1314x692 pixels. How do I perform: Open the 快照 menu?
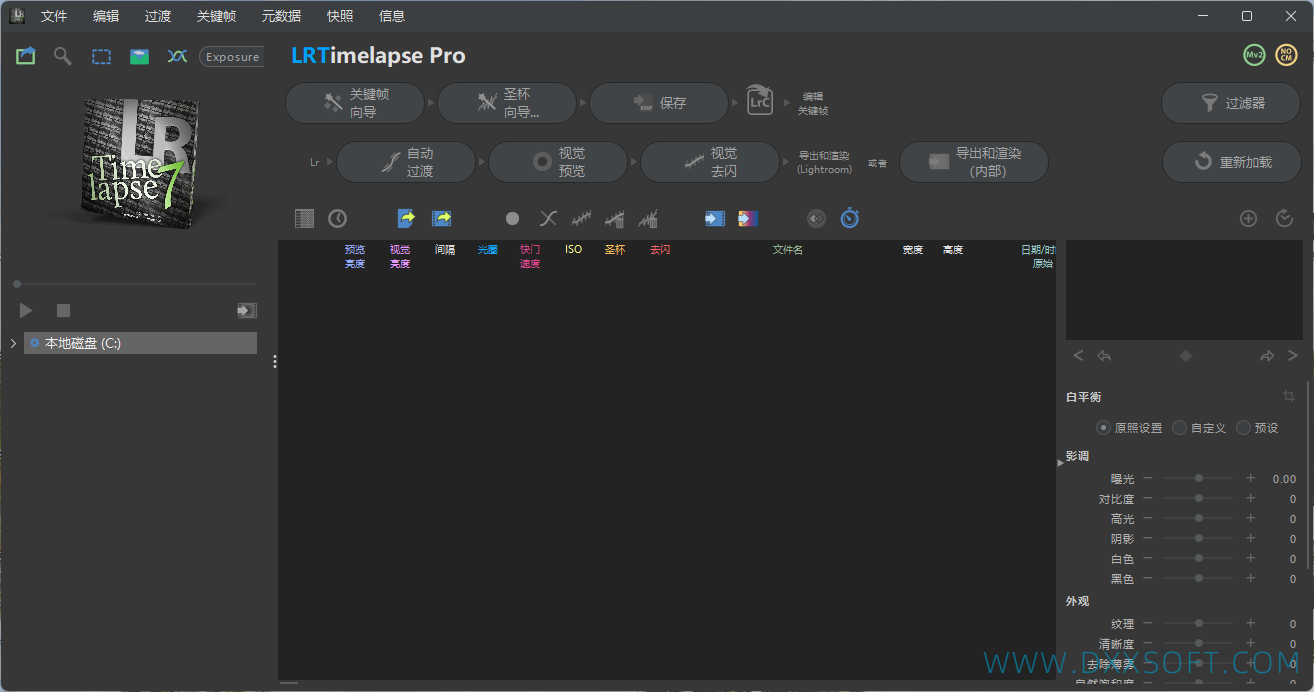tap(340, 16)
